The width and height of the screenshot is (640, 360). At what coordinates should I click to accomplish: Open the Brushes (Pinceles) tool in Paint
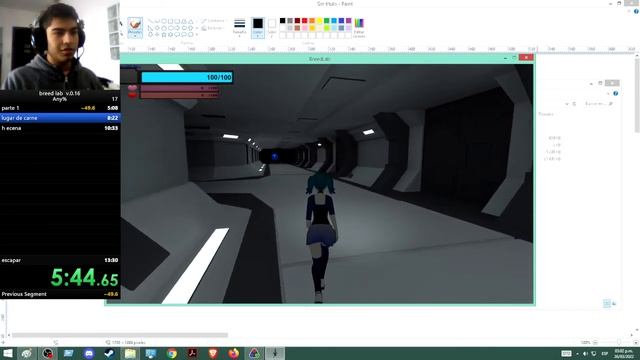pos(135,27)
